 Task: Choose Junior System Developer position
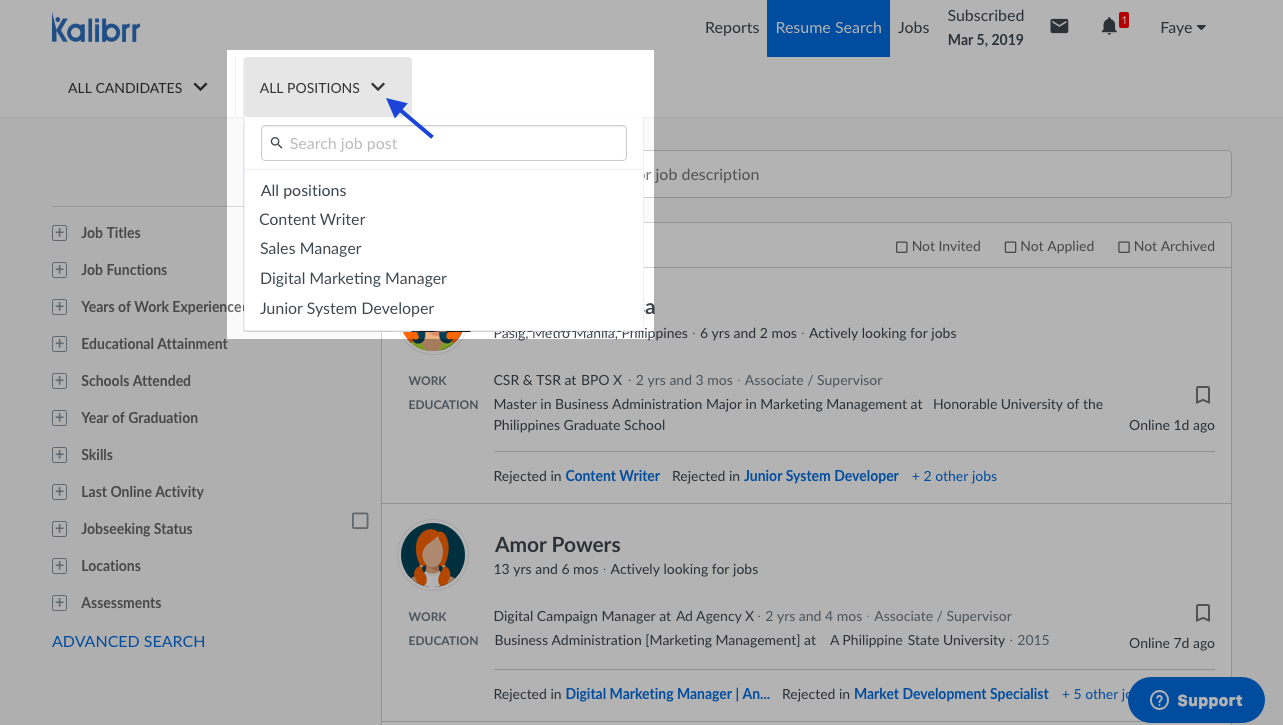(x=347, y=309)
